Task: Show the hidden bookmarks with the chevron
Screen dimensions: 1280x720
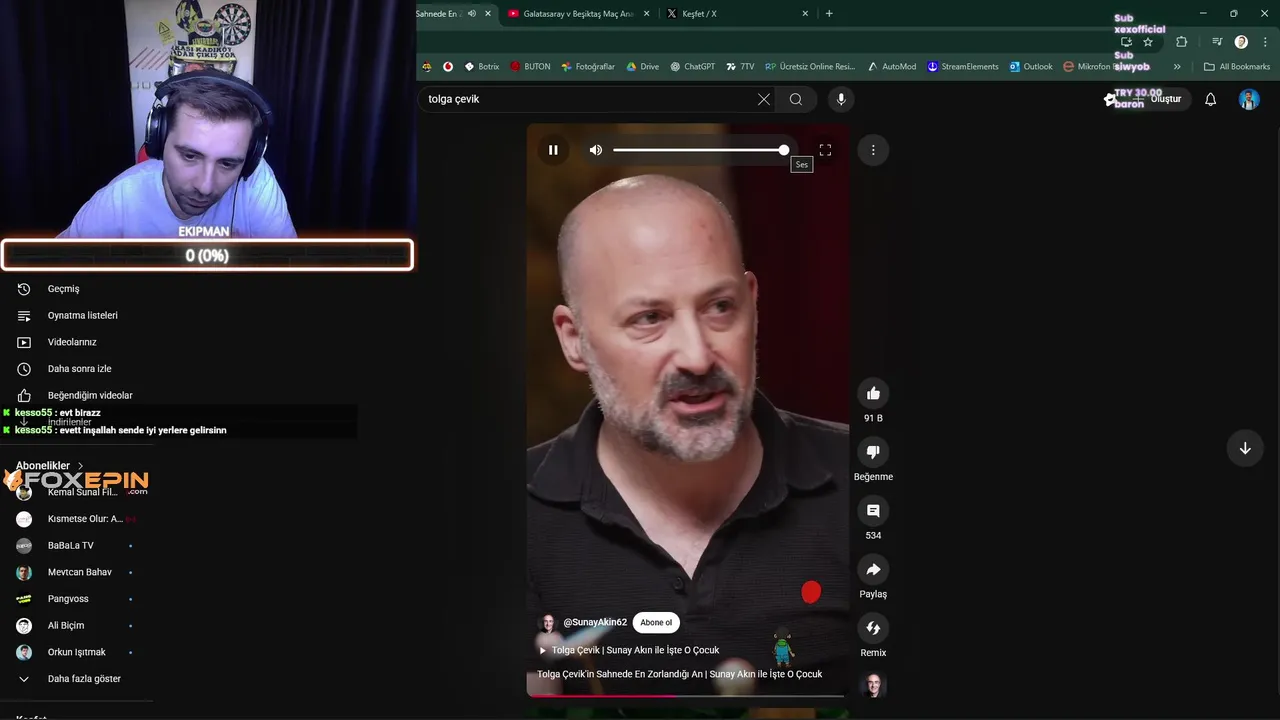Action: (1177, 67)
